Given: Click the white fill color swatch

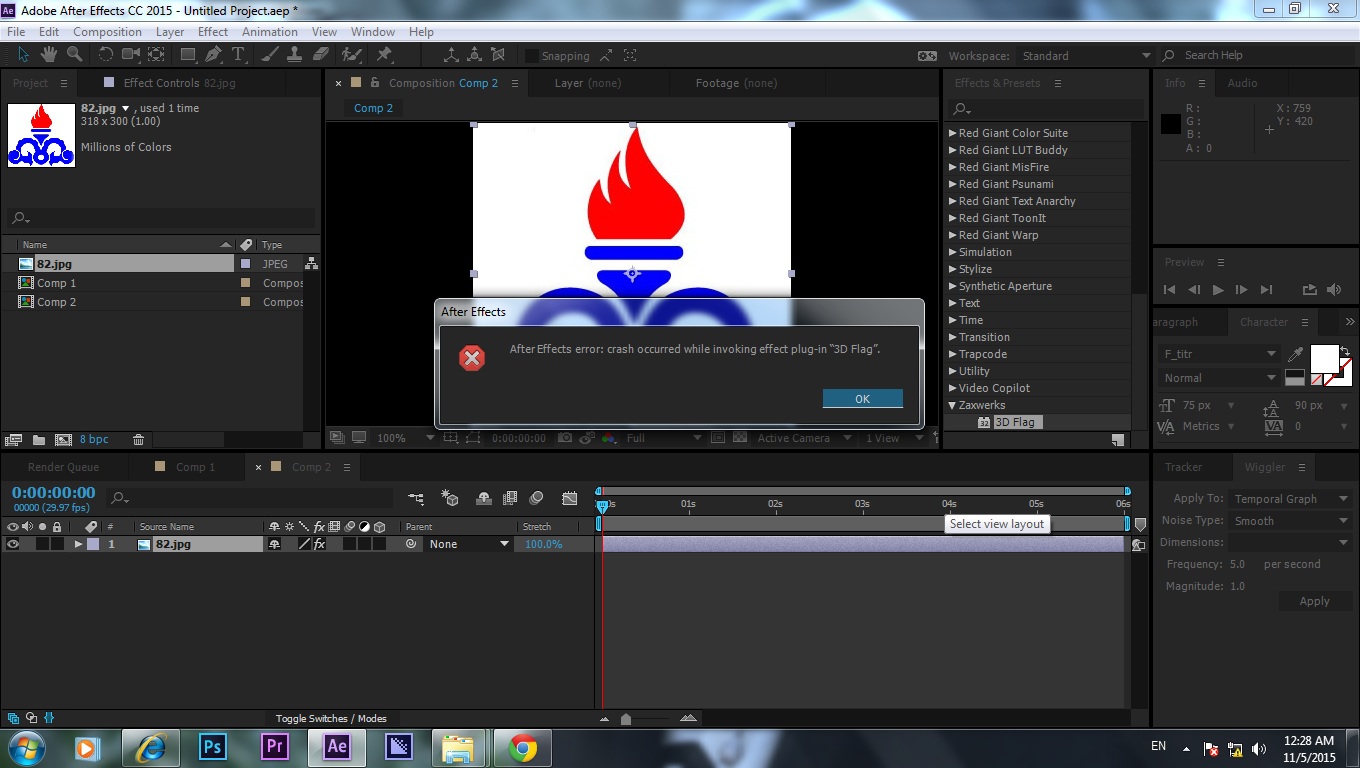Looking at the screenshot, I should pos(1324,359).
